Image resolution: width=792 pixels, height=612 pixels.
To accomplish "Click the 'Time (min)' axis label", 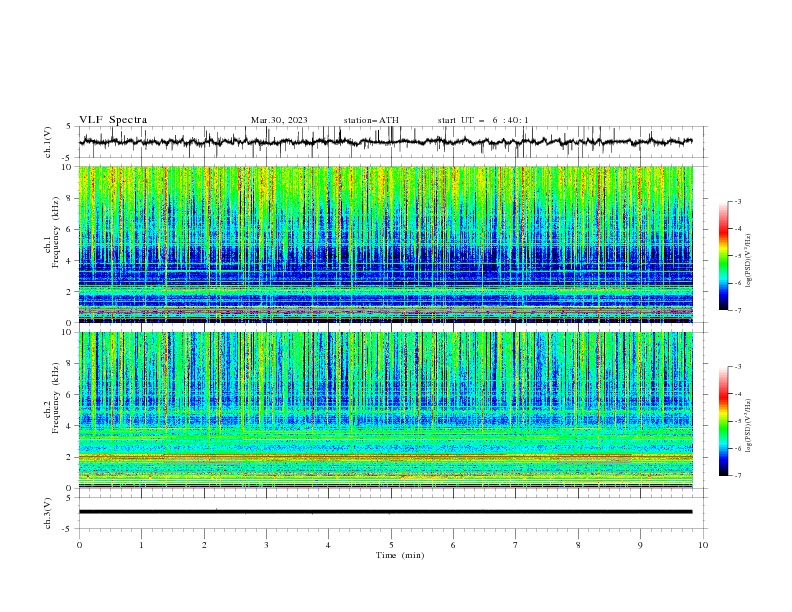I will (x=400, y=555).
